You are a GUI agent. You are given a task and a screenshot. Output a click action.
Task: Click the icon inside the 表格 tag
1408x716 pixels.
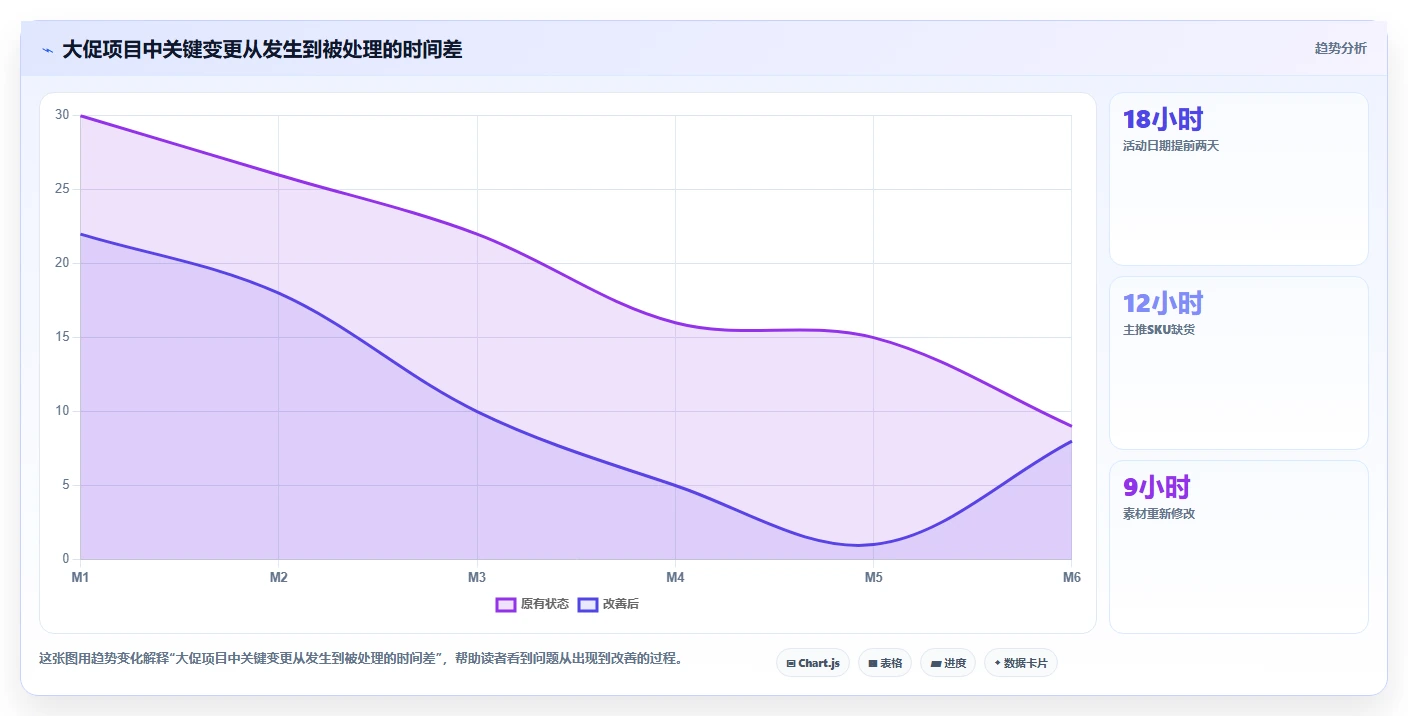[x=873, y=663]
